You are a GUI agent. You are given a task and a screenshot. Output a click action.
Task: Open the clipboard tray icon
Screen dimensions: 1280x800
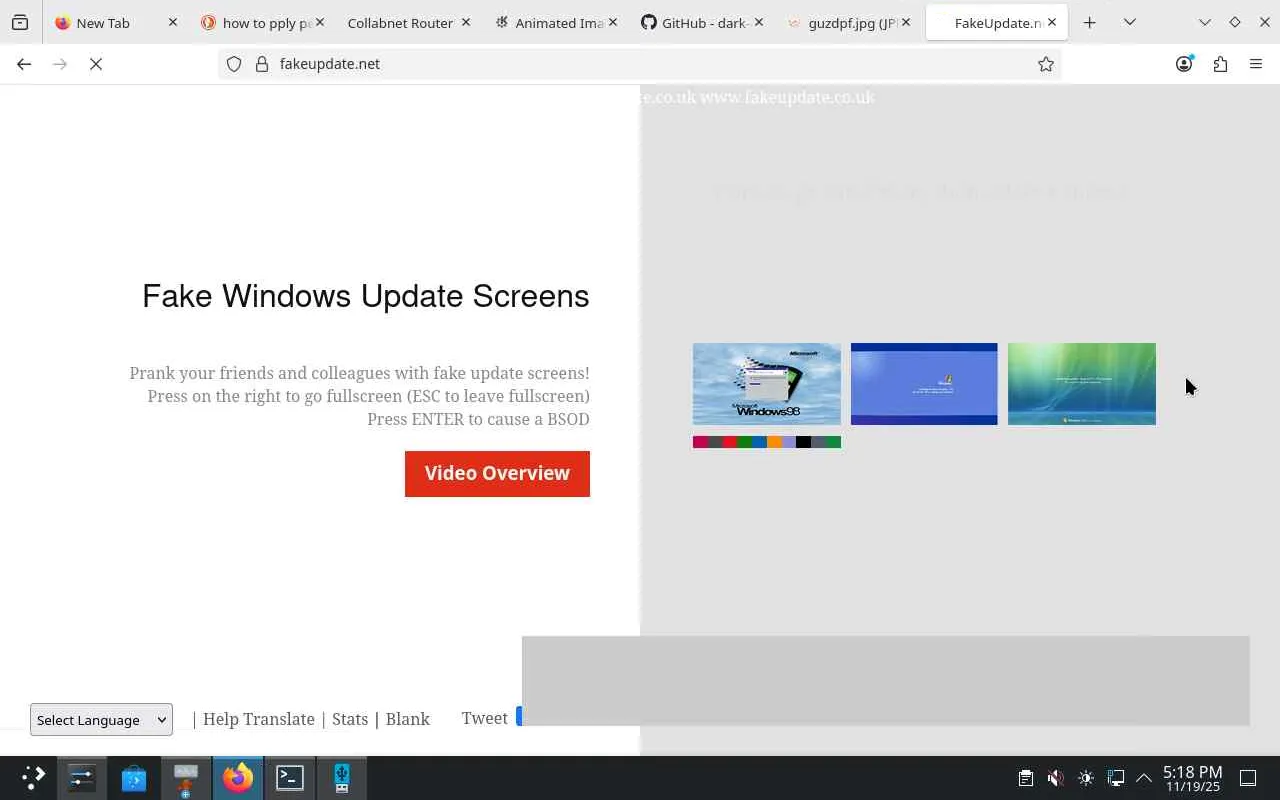[x=1025, y=778]
